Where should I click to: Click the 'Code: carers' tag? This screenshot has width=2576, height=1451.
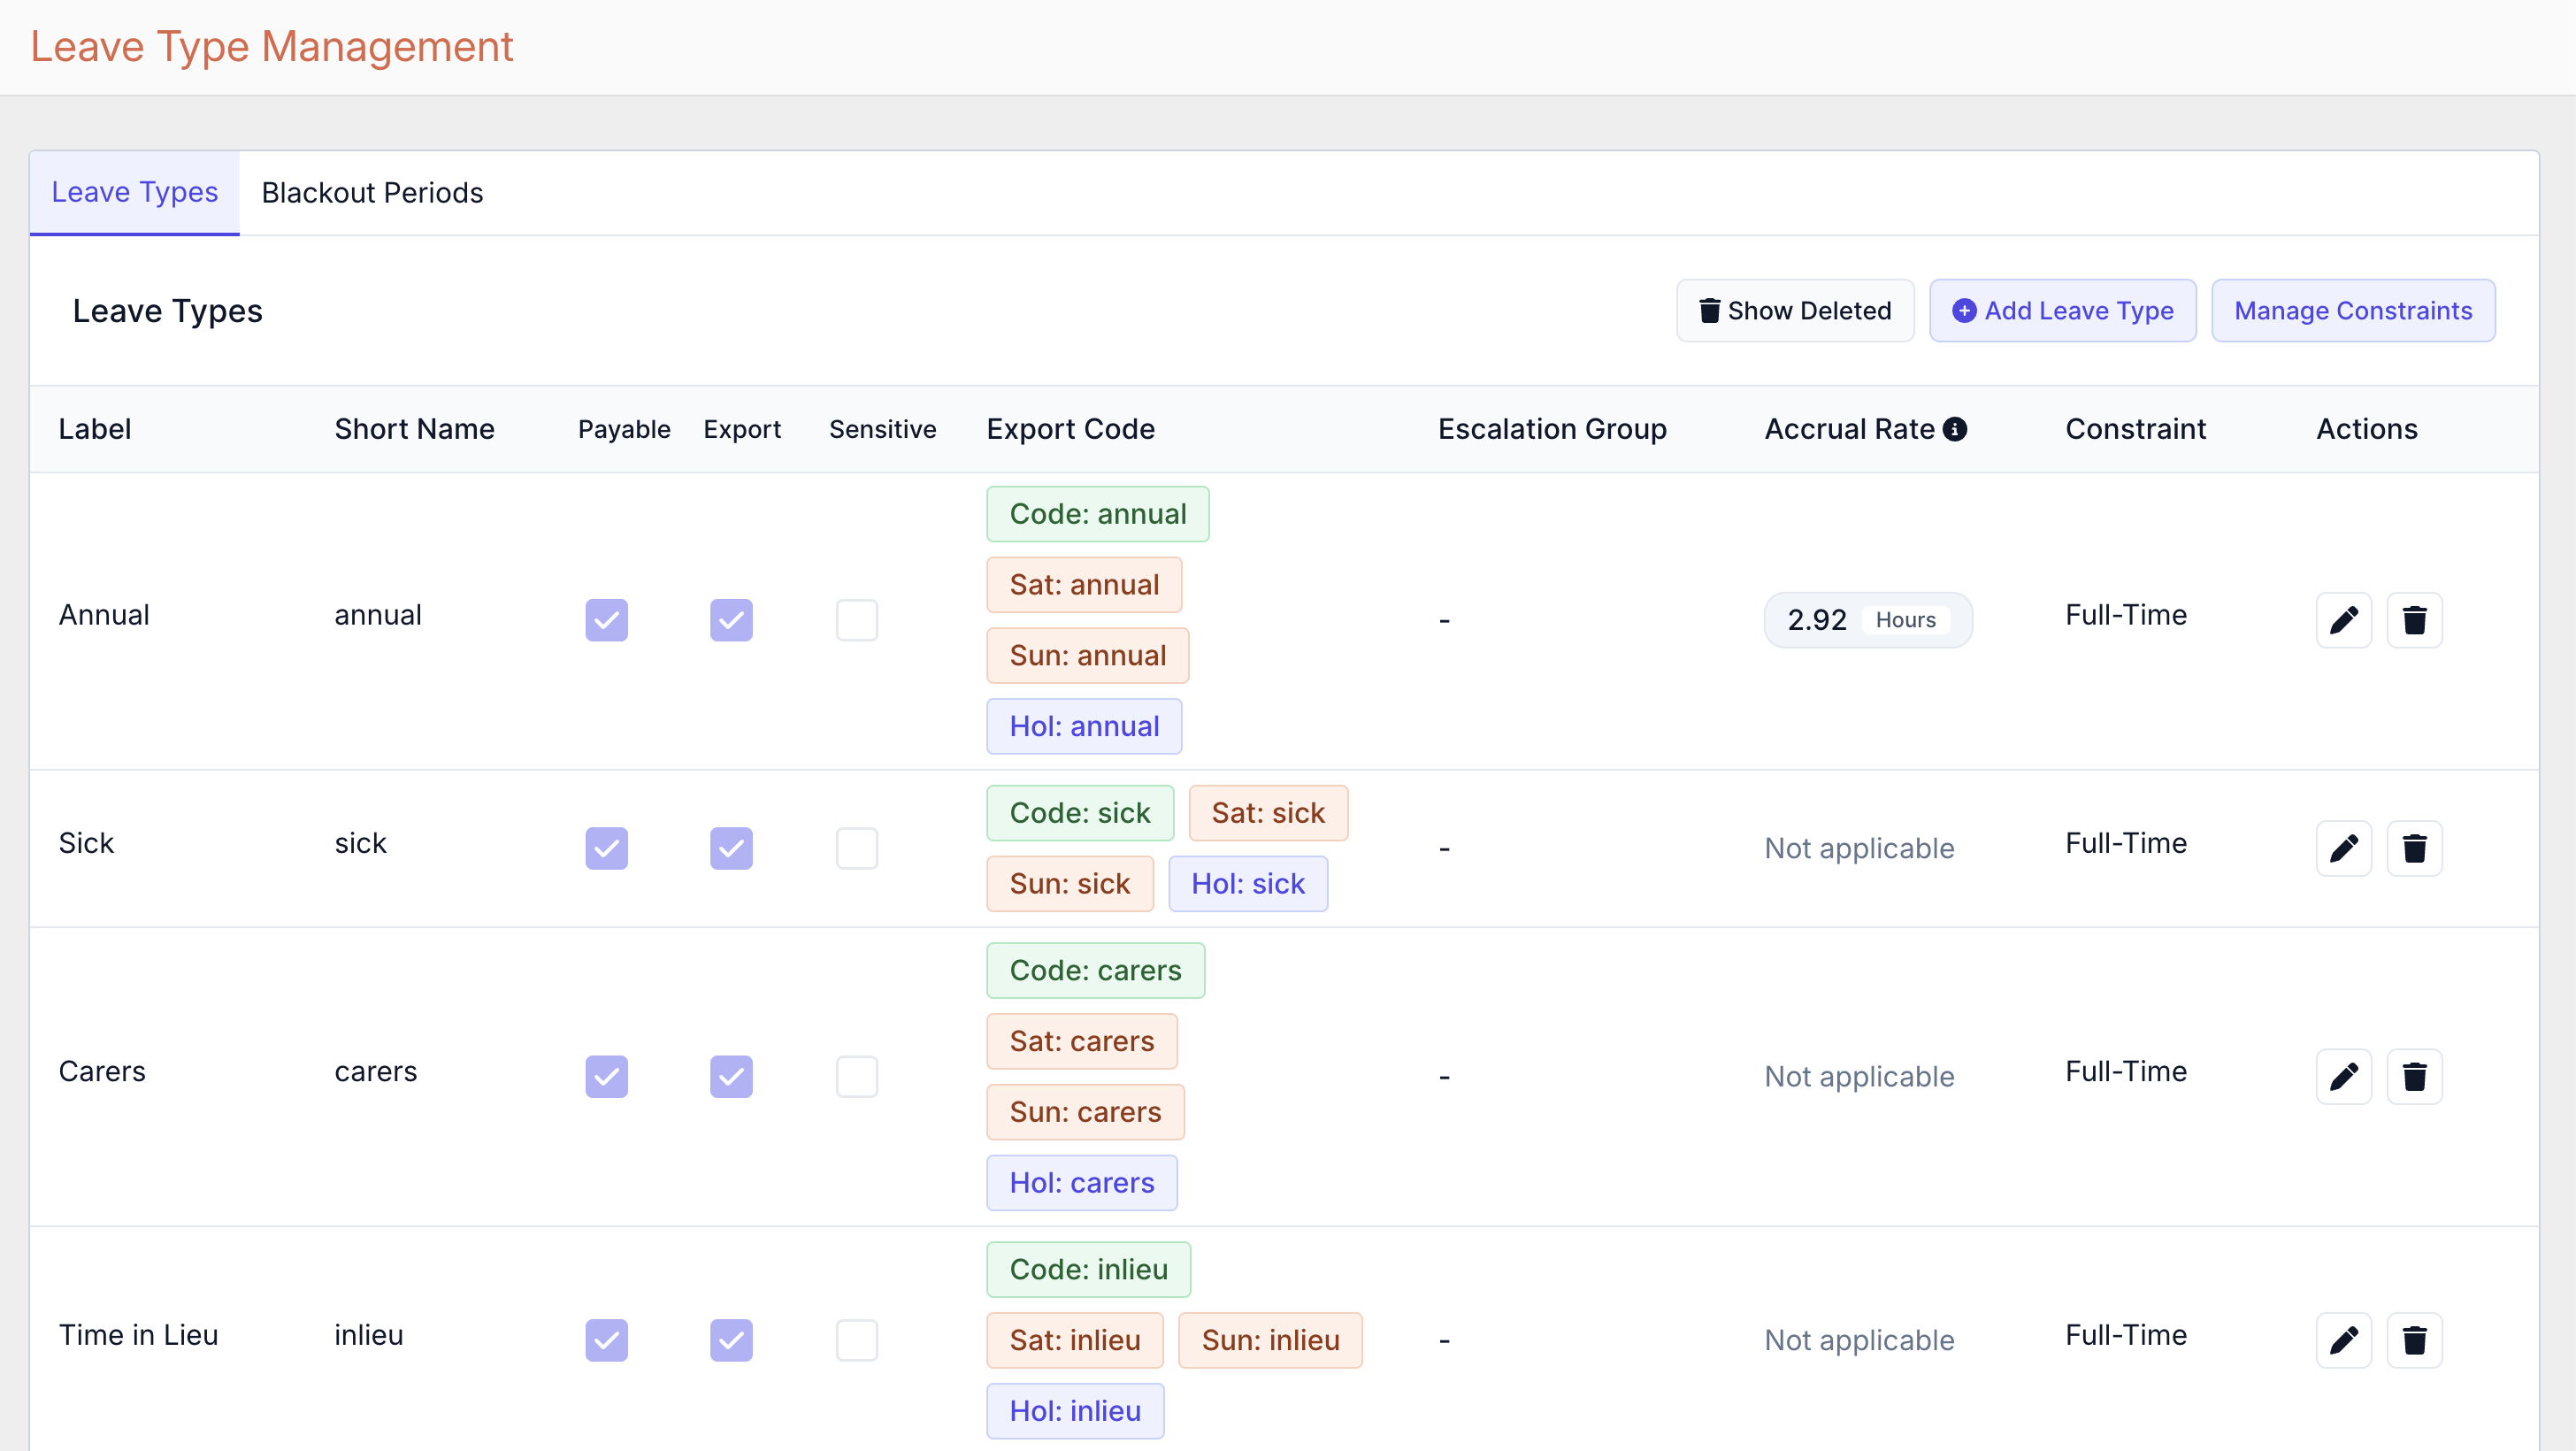coord(1096,971)
